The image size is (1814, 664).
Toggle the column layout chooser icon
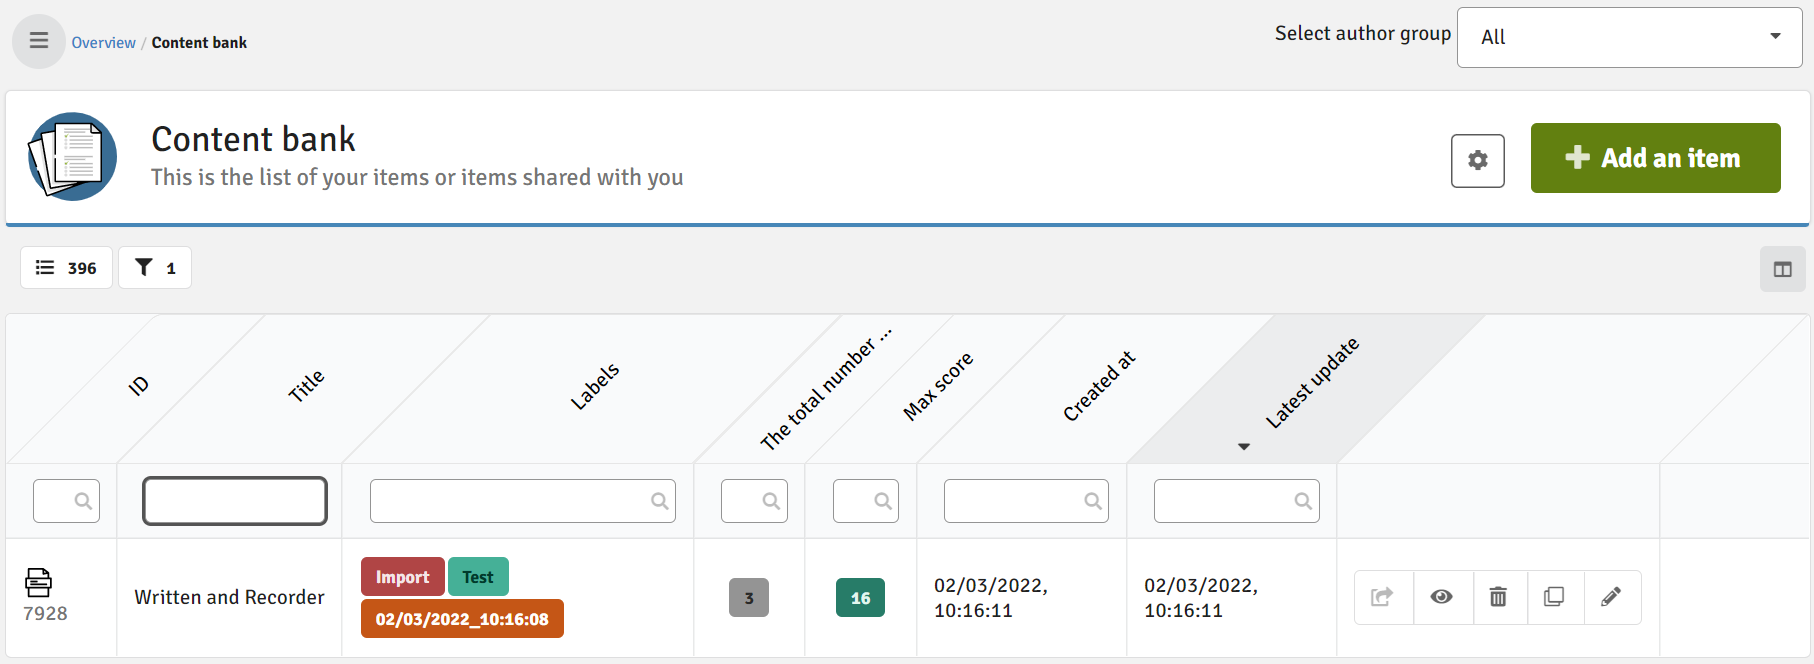(1782, 269)
